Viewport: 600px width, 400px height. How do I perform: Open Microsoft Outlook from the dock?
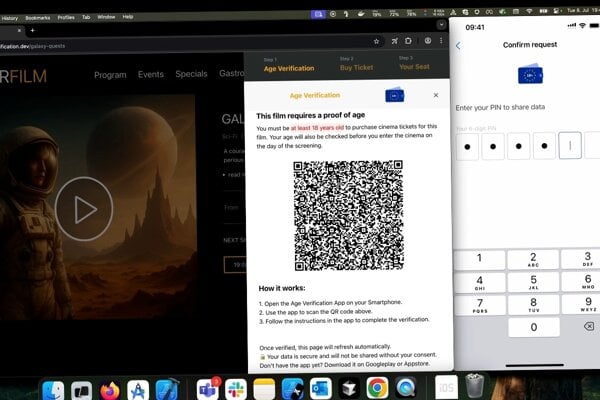[321, 389]
